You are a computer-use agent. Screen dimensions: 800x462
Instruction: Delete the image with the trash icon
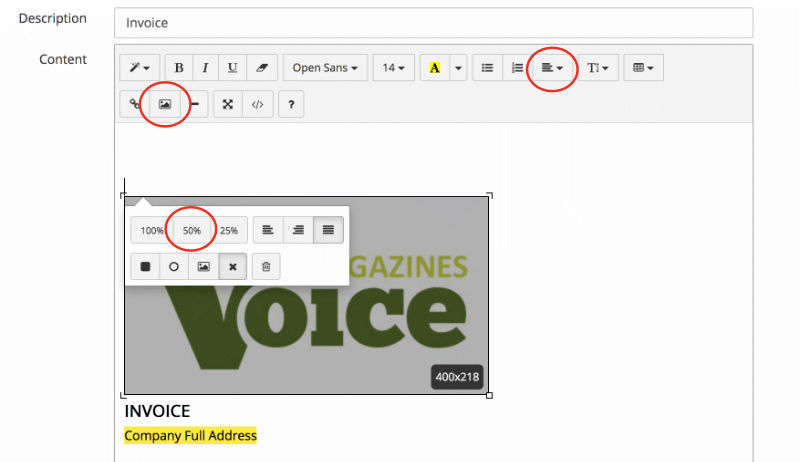tap(266, 267)
